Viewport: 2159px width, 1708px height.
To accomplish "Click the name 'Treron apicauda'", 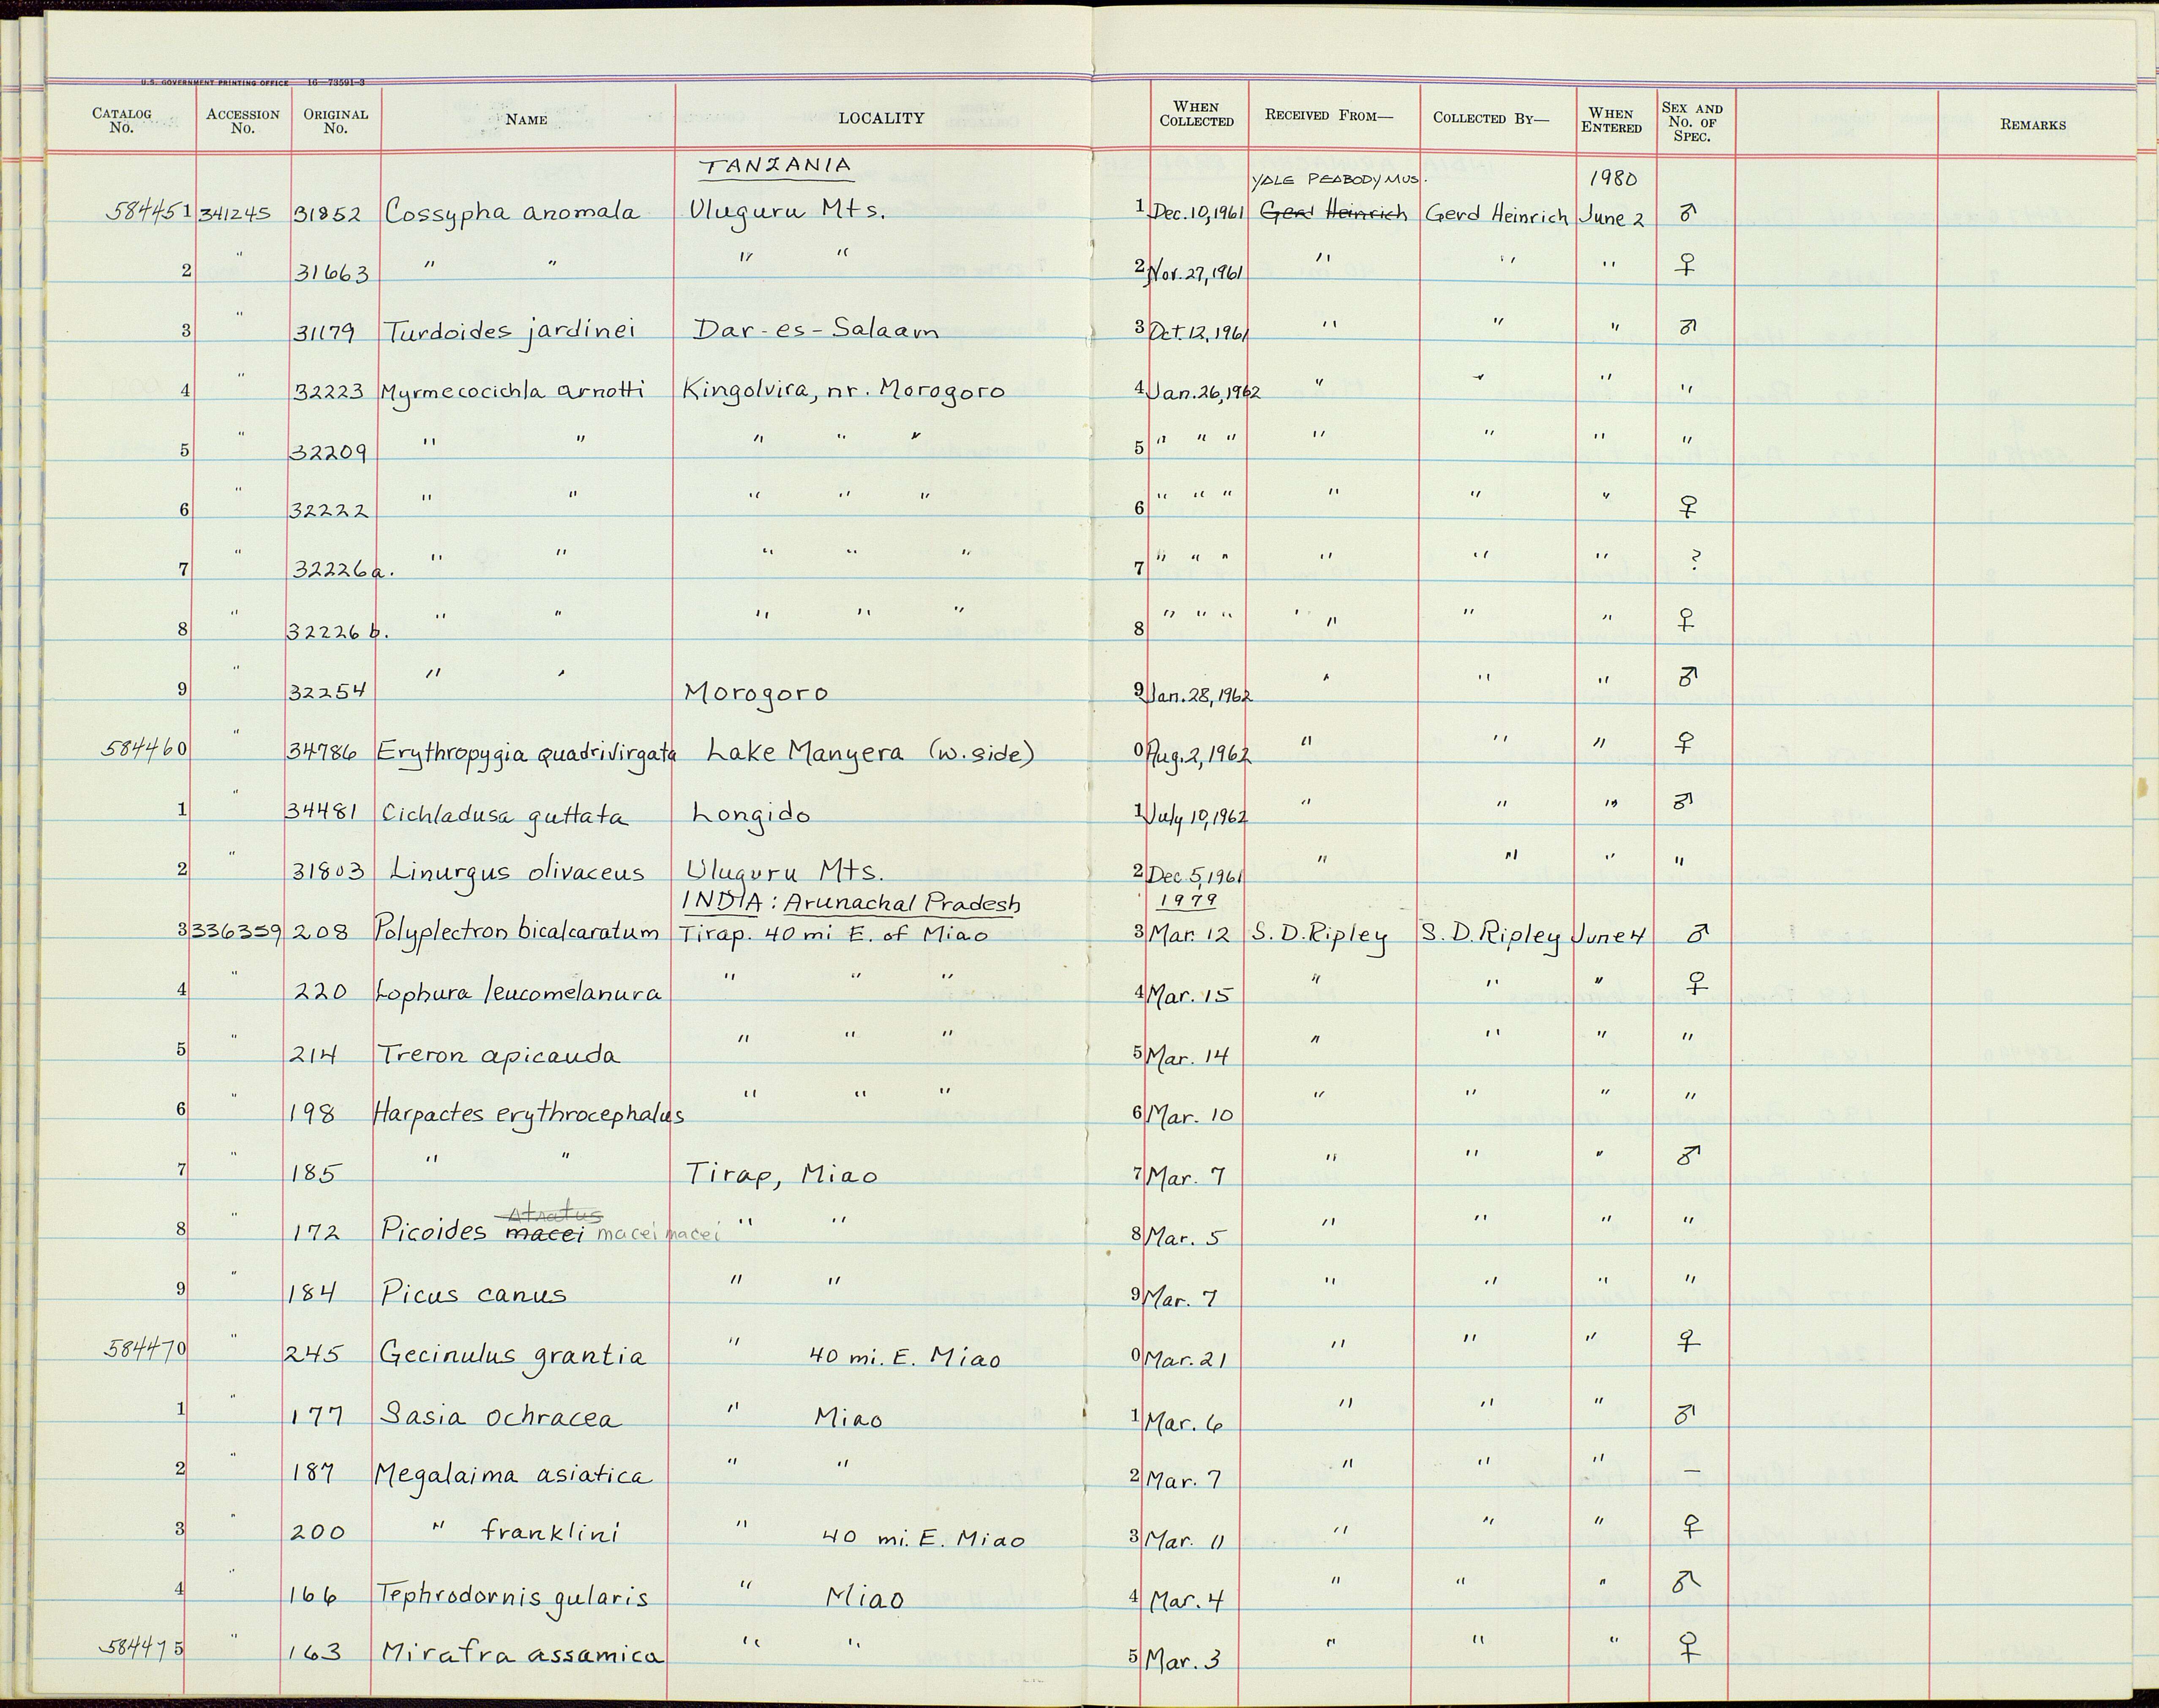I will coord(498,1055).
